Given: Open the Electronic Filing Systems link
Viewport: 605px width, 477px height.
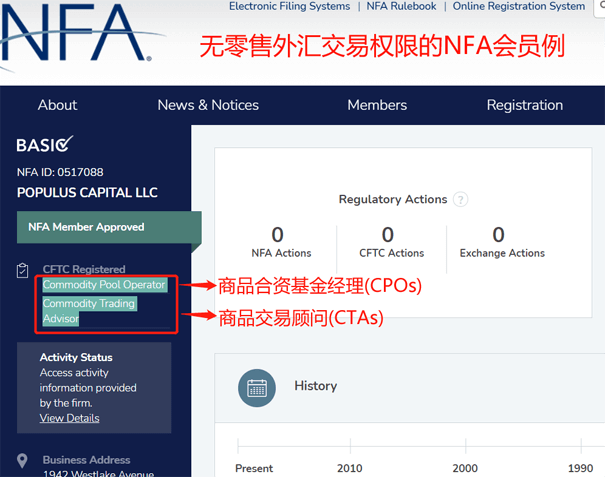Looking at the screenshot, I should tap(289, 6).
